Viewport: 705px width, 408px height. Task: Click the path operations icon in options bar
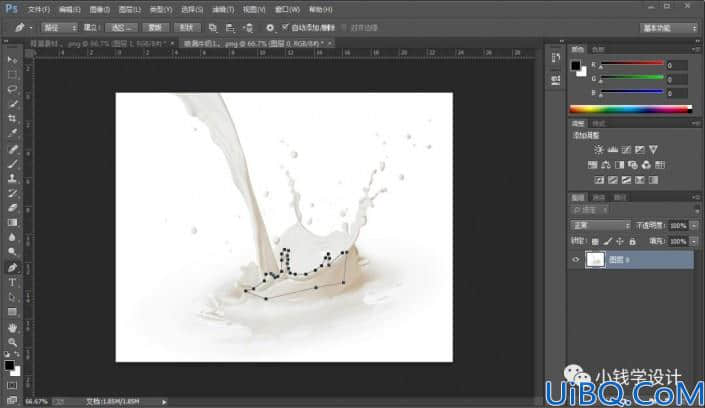[x=212, y=28]
